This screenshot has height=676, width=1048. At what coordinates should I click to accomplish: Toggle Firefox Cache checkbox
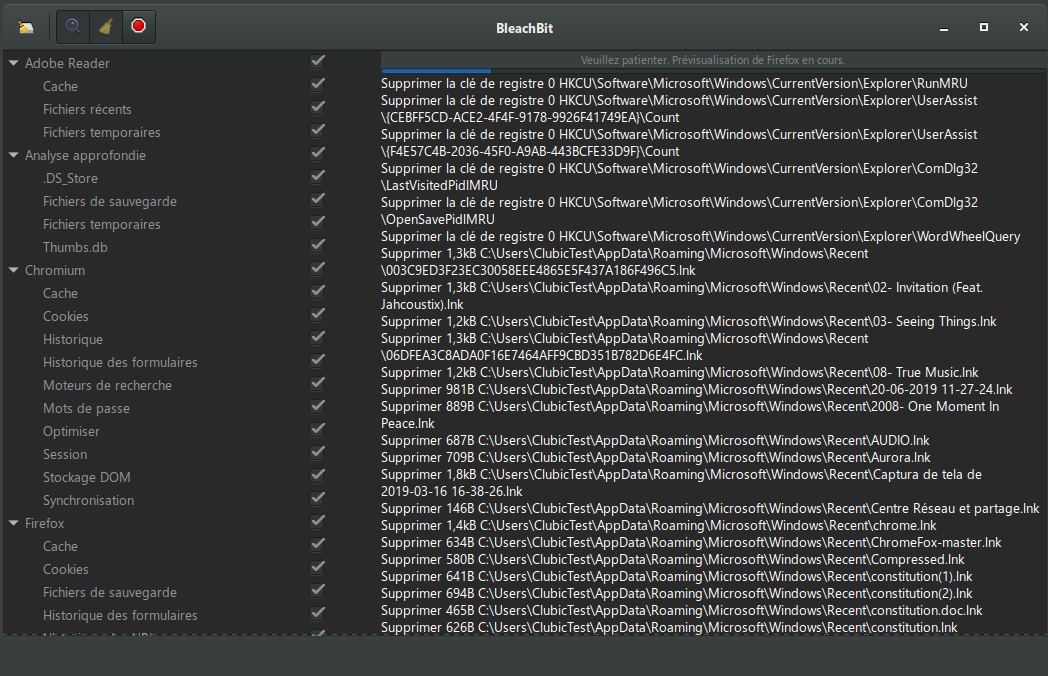318,545
